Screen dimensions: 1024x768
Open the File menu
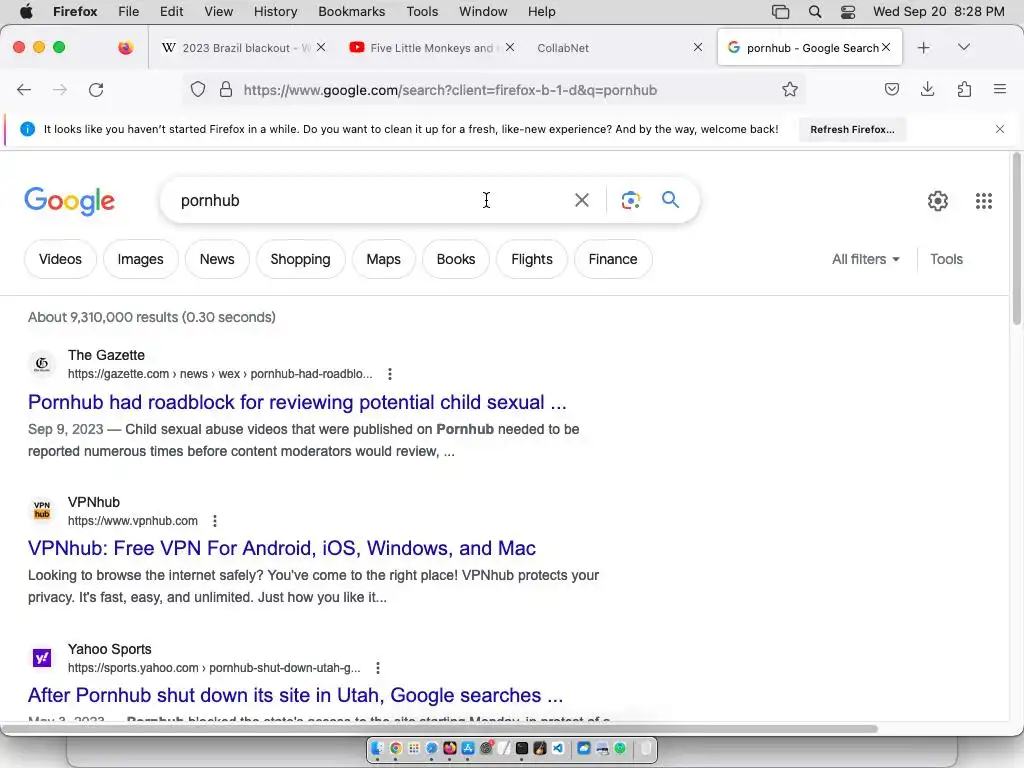(x=128, y=11)
